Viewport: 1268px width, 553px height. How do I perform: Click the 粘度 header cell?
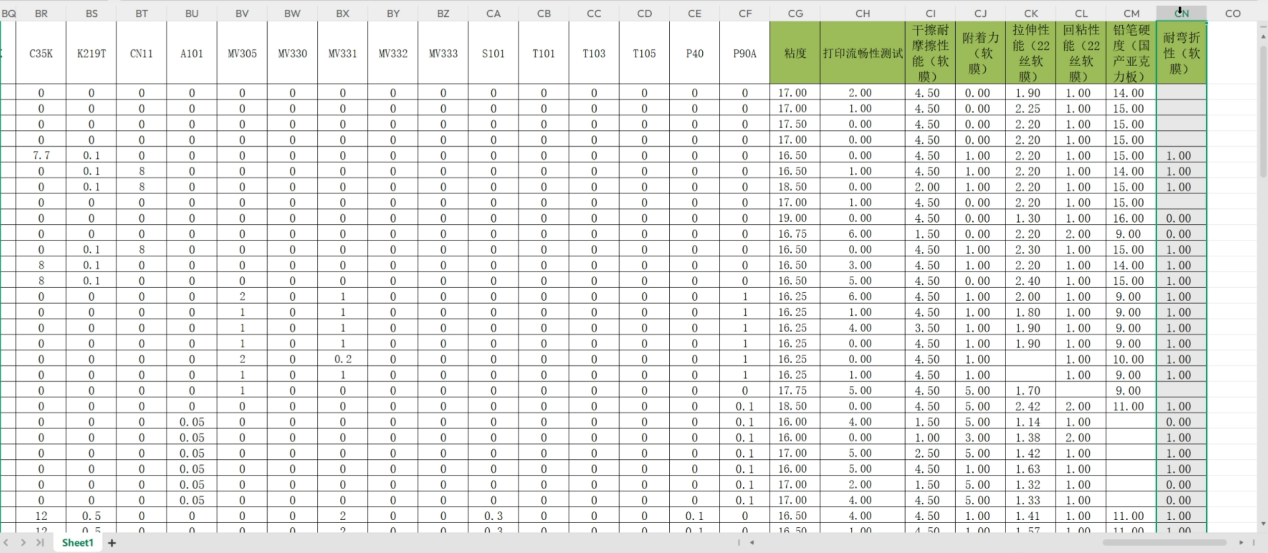pos(795,53)
